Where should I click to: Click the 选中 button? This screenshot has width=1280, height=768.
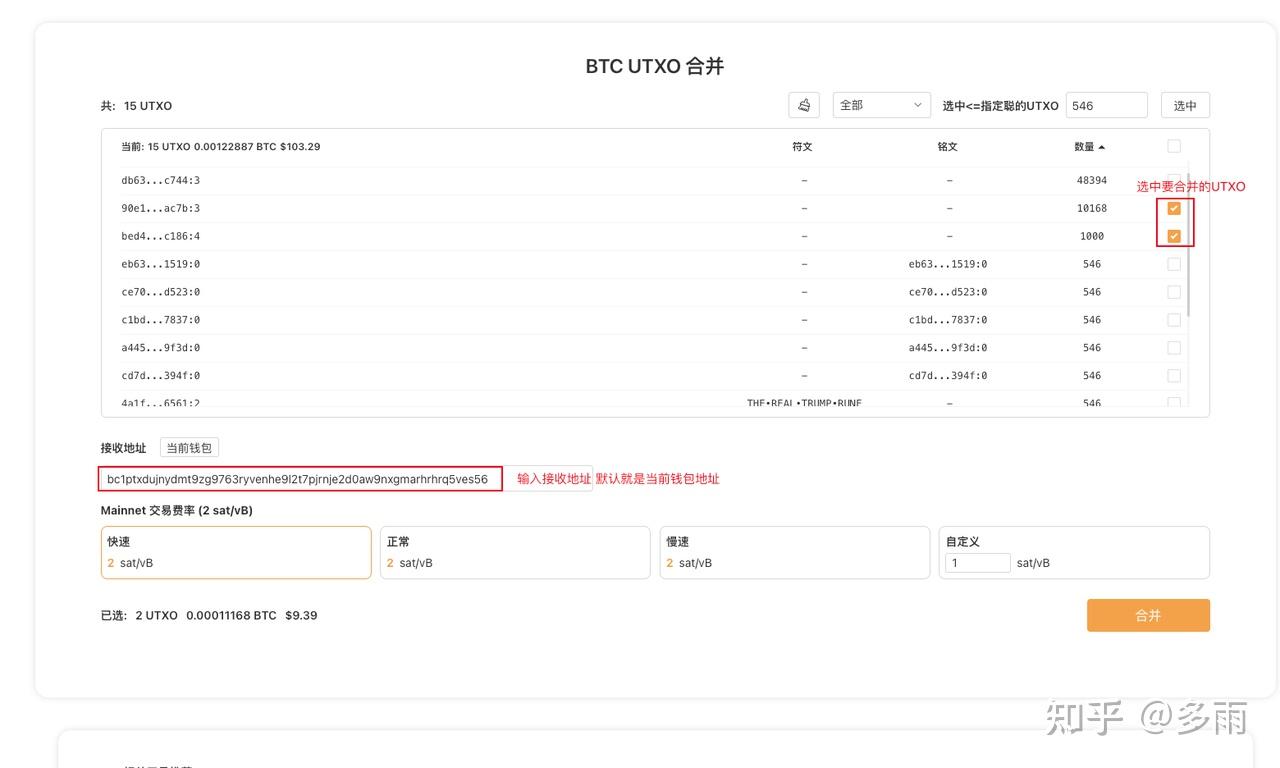click(1185, 105)
